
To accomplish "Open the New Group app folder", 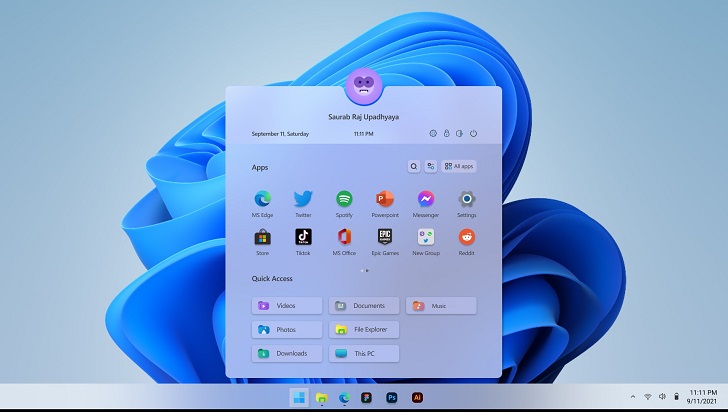I will [426, 237].
